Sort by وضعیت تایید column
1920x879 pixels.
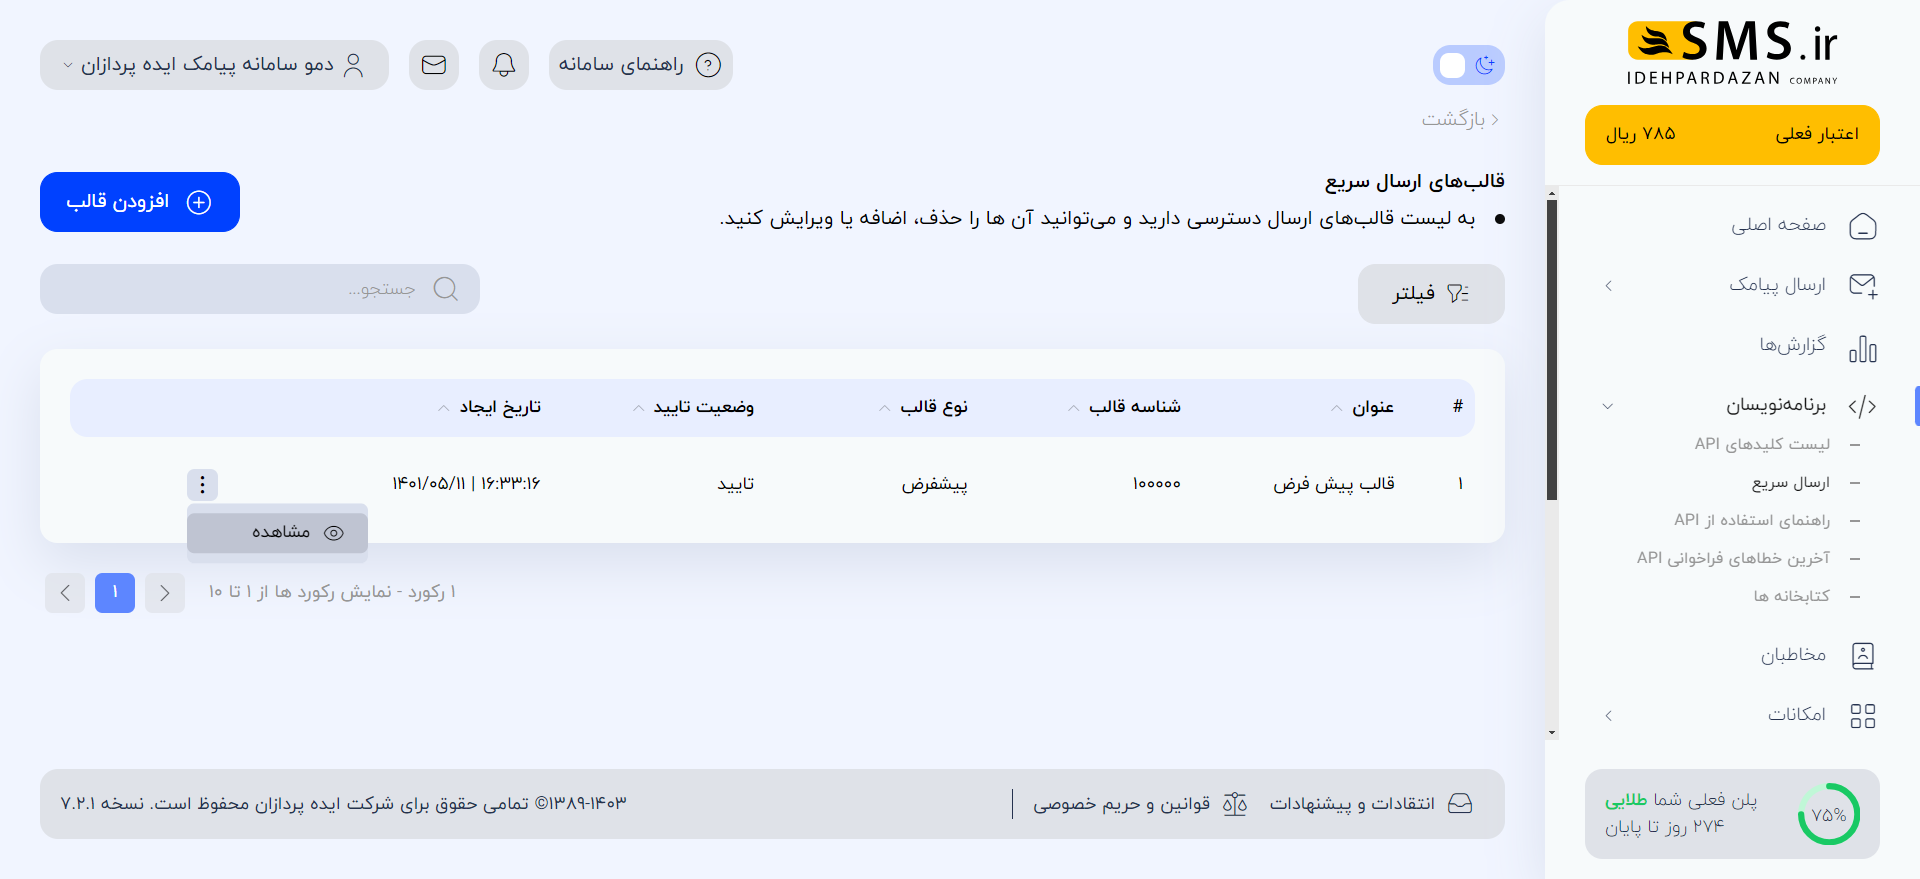pyautogui.click(x=693, y=407)
